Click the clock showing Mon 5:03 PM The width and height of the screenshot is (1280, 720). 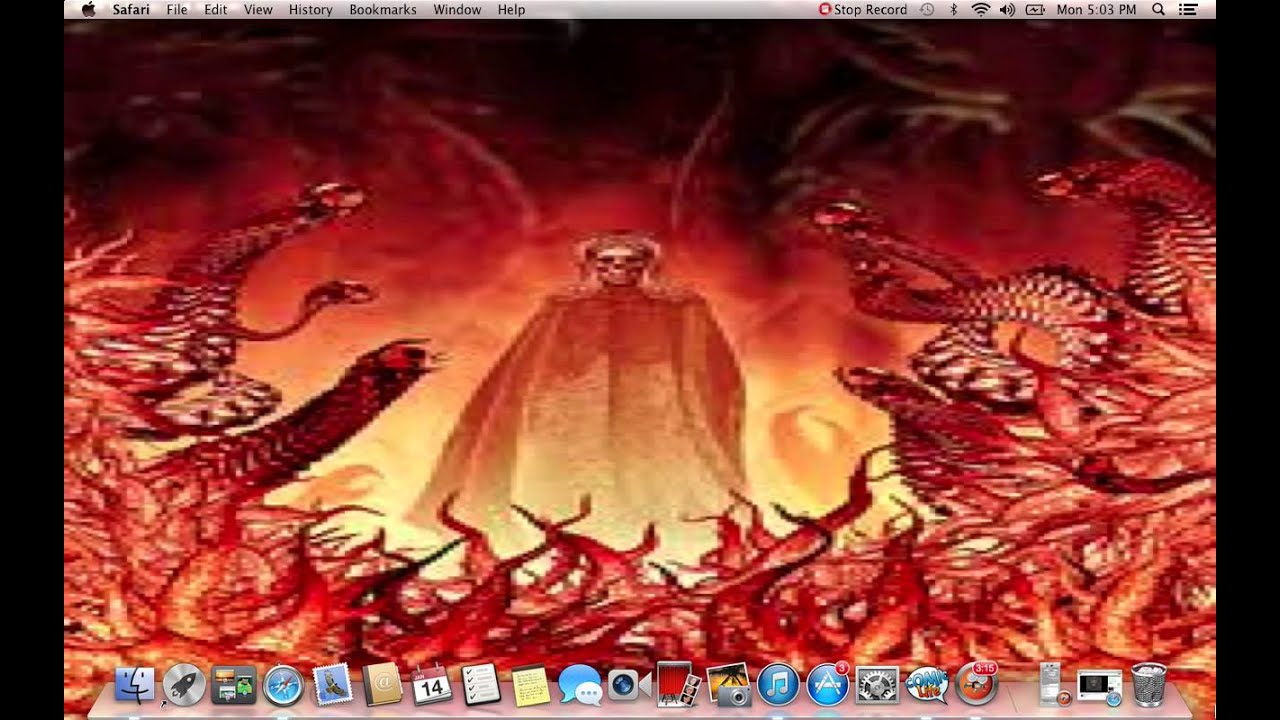pos(1096,9)
